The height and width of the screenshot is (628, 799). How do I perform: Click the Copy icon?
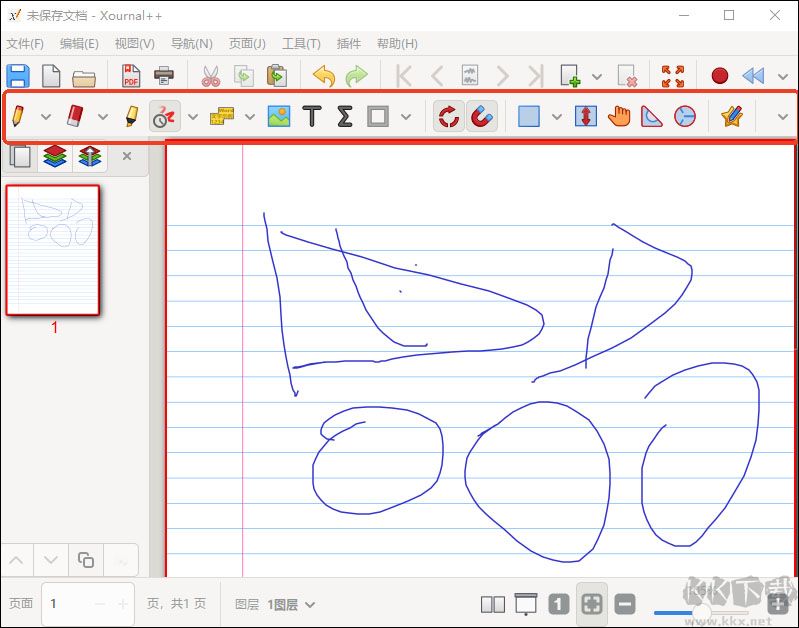point(244,76)
